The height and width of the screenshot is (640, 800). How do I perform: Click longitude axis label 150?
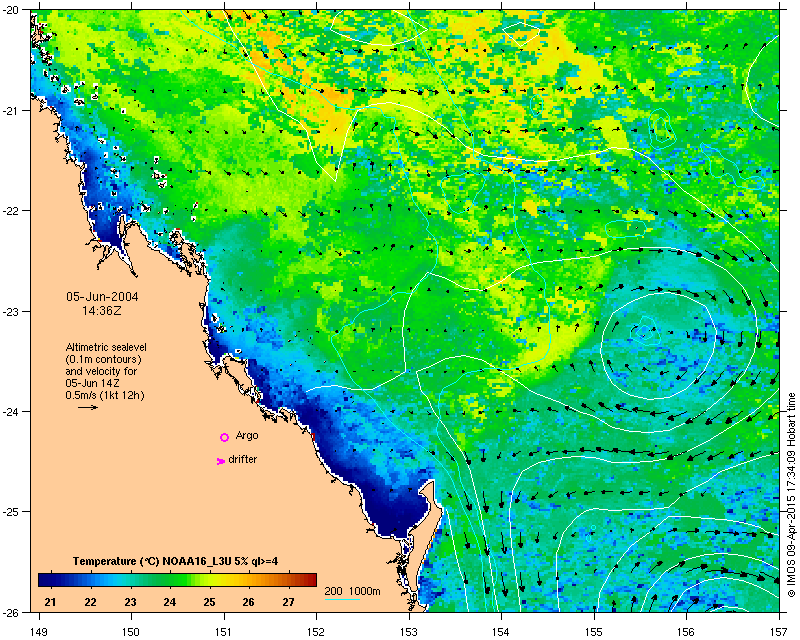131,632
